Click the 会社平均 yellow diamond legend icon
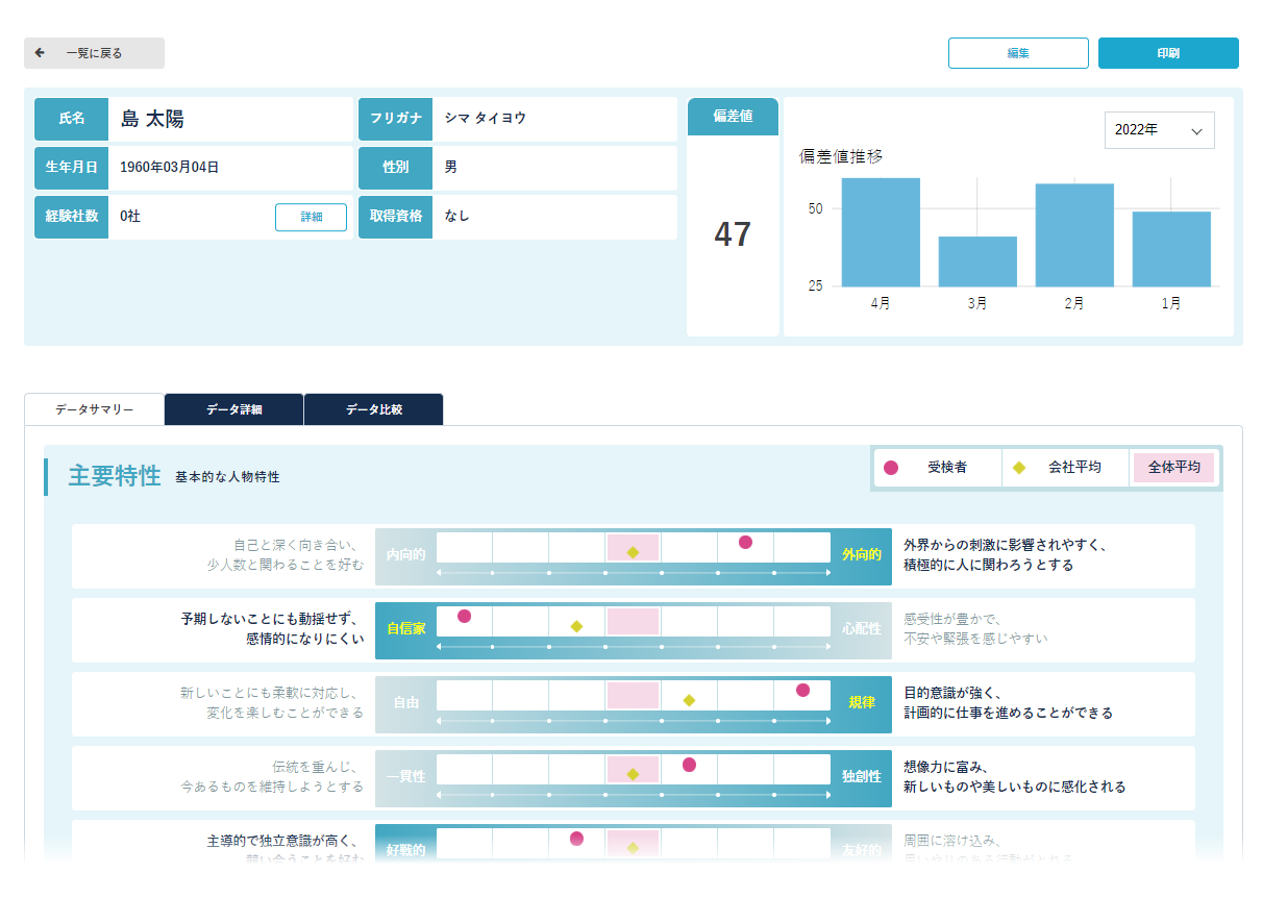Screen dimensions: 1263x916 1019,468
